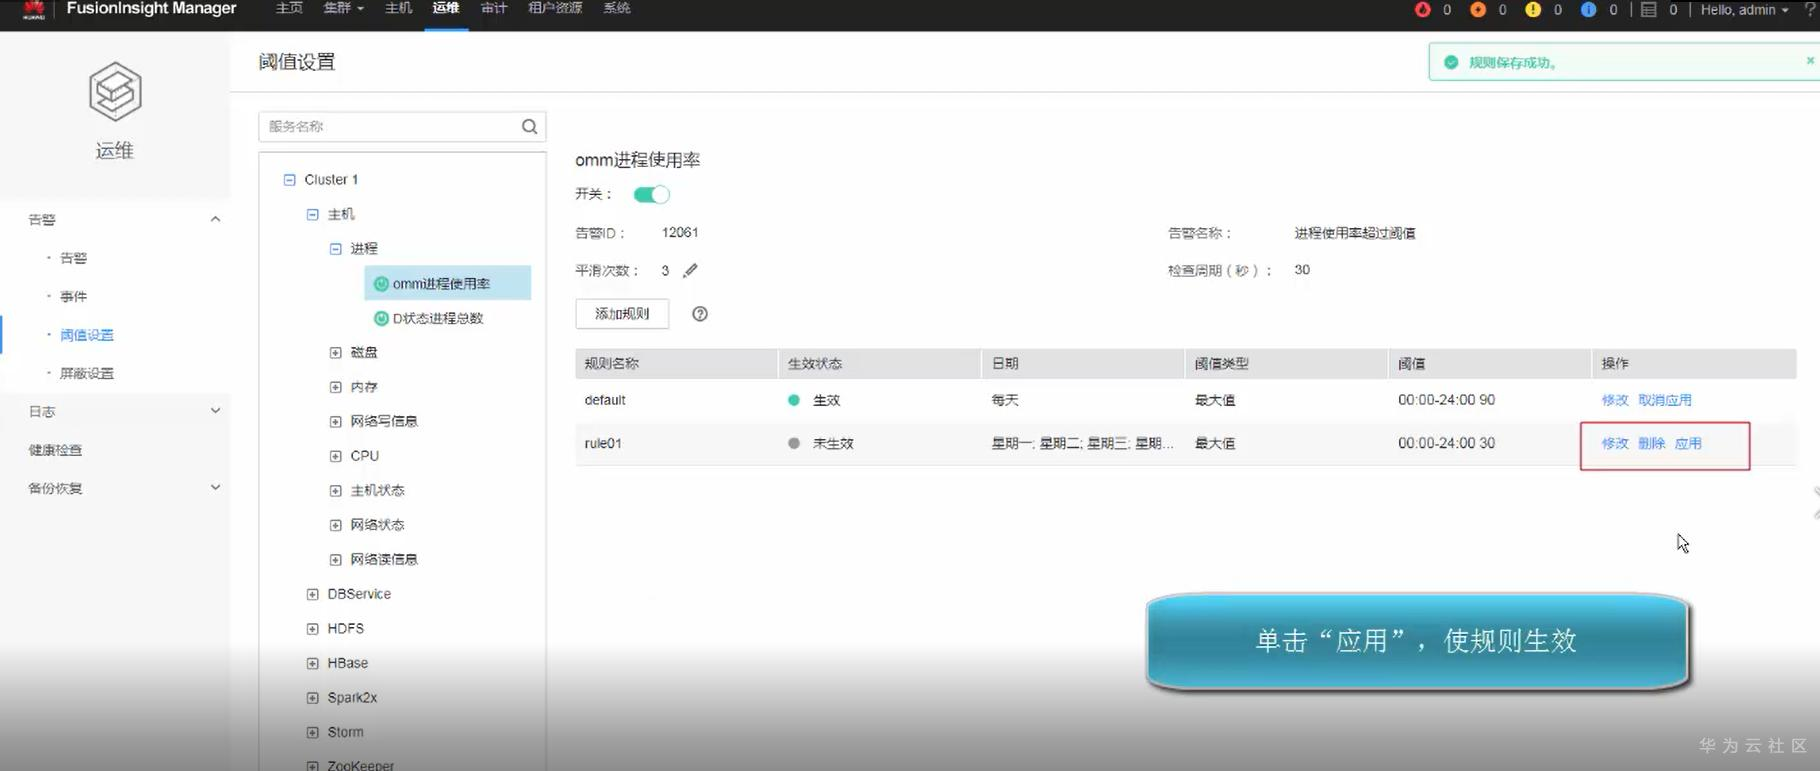This screenshot has width=1820, height=771.
Task: Click the 运维 cube icon in sidebar
Action: 115,91
